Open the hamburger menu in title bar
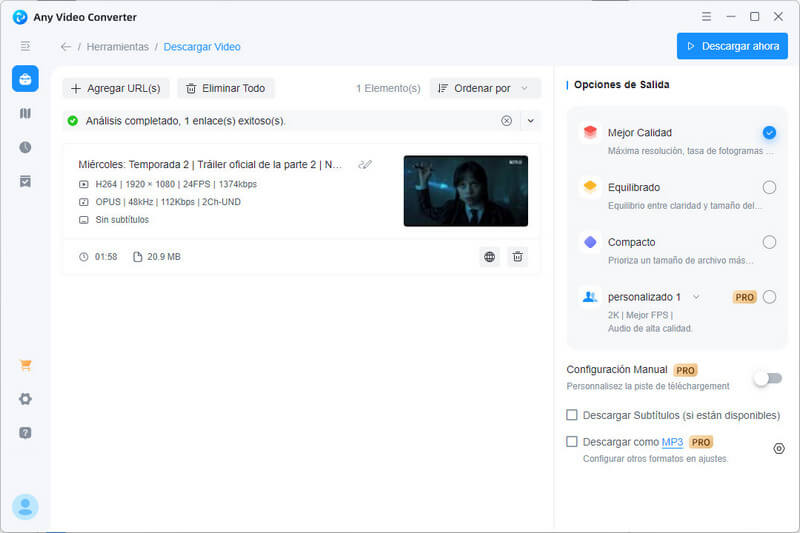This screenshot has height=533, width=800. coord(707,17)
